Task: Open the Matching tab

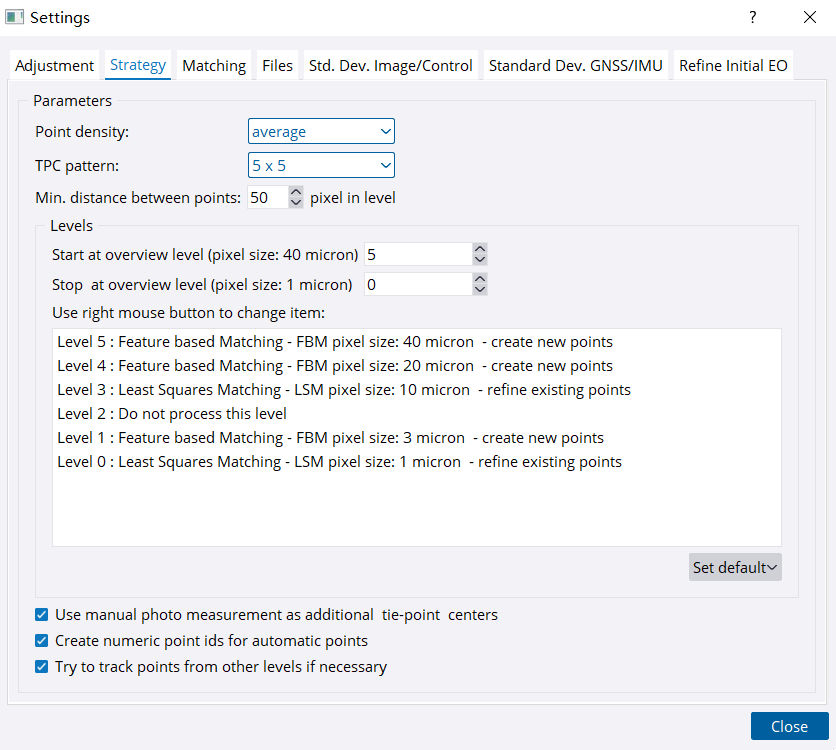Action: 214,66
